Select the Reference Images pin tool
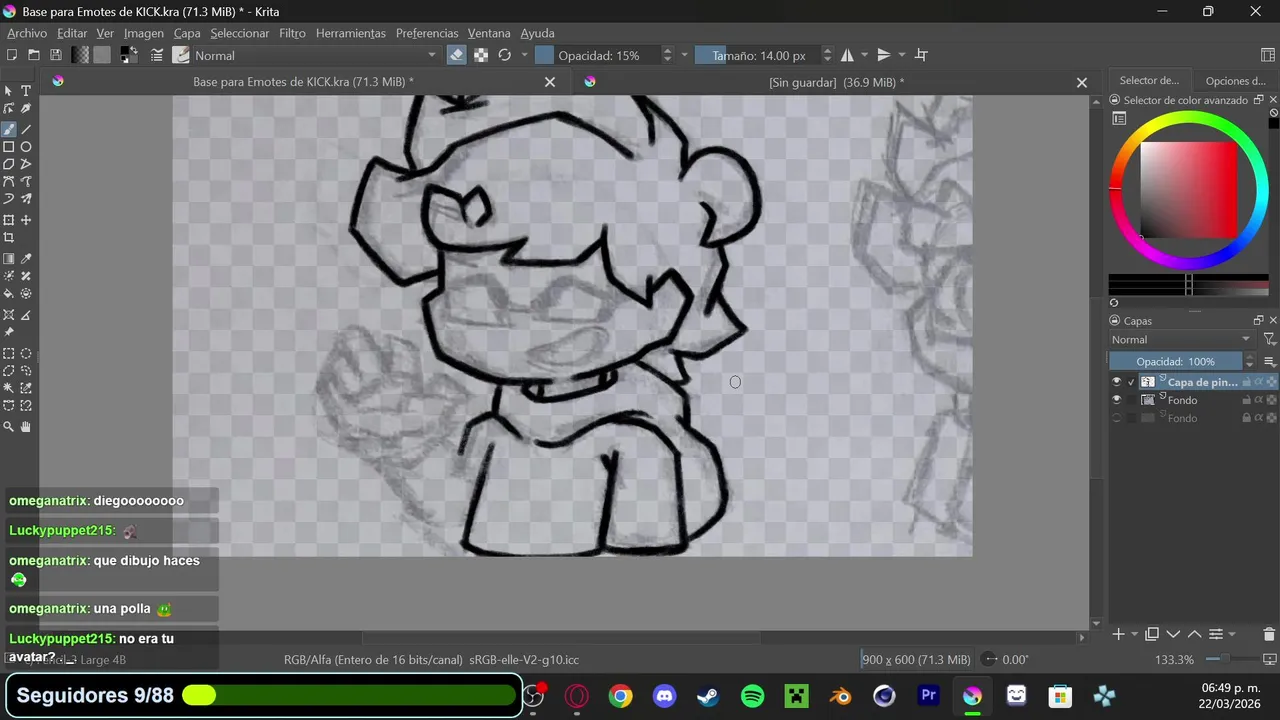 pos(9,332)
